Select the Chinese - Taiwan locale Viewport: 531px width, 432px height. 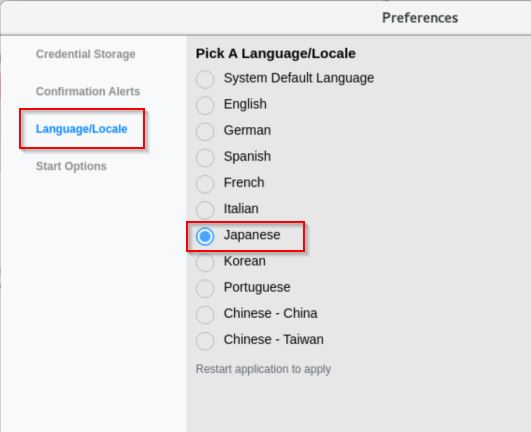205,341
